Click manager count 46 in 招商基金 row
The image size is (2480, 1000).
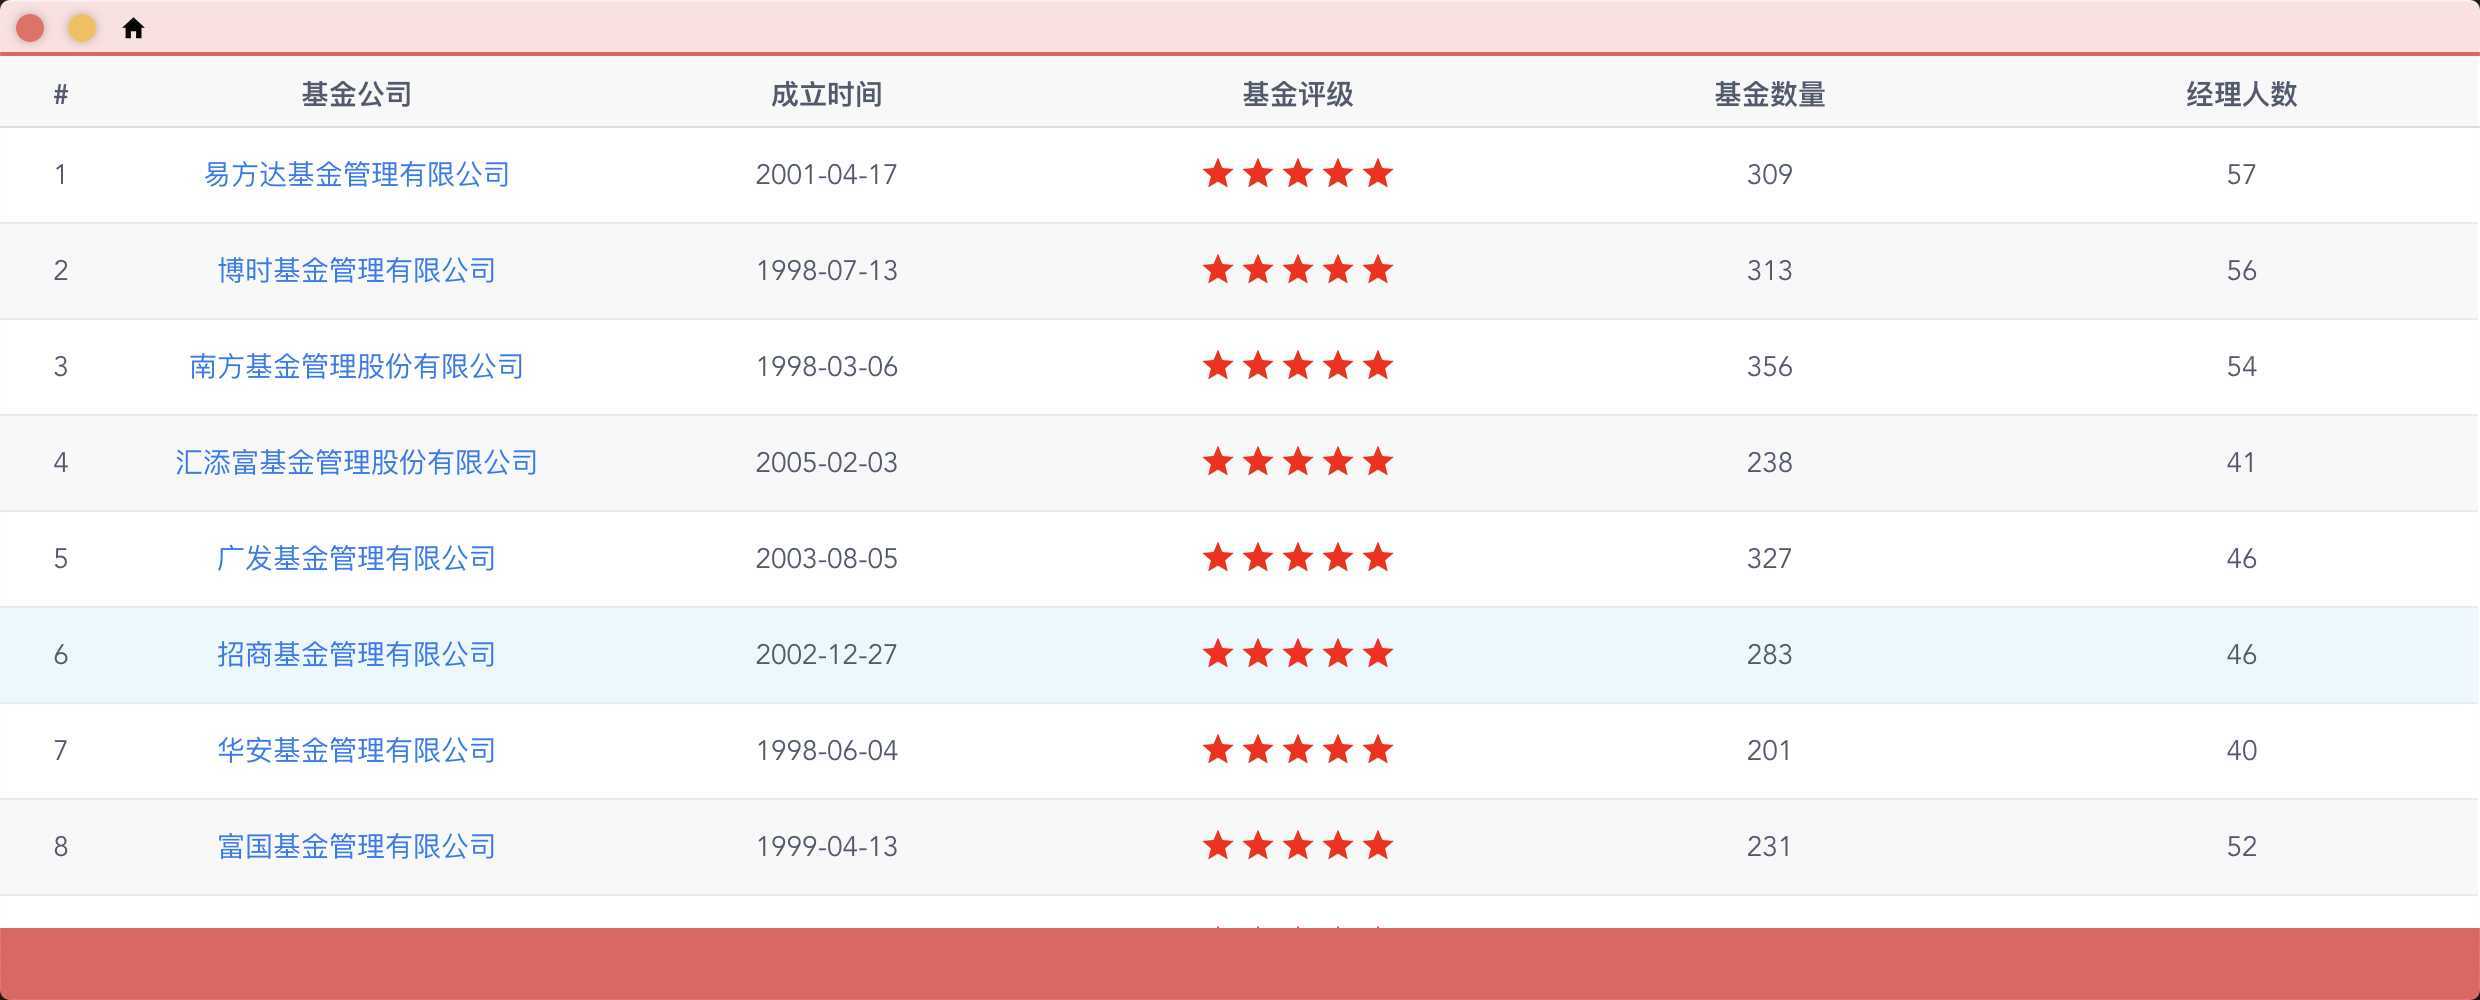[2242, 654]
